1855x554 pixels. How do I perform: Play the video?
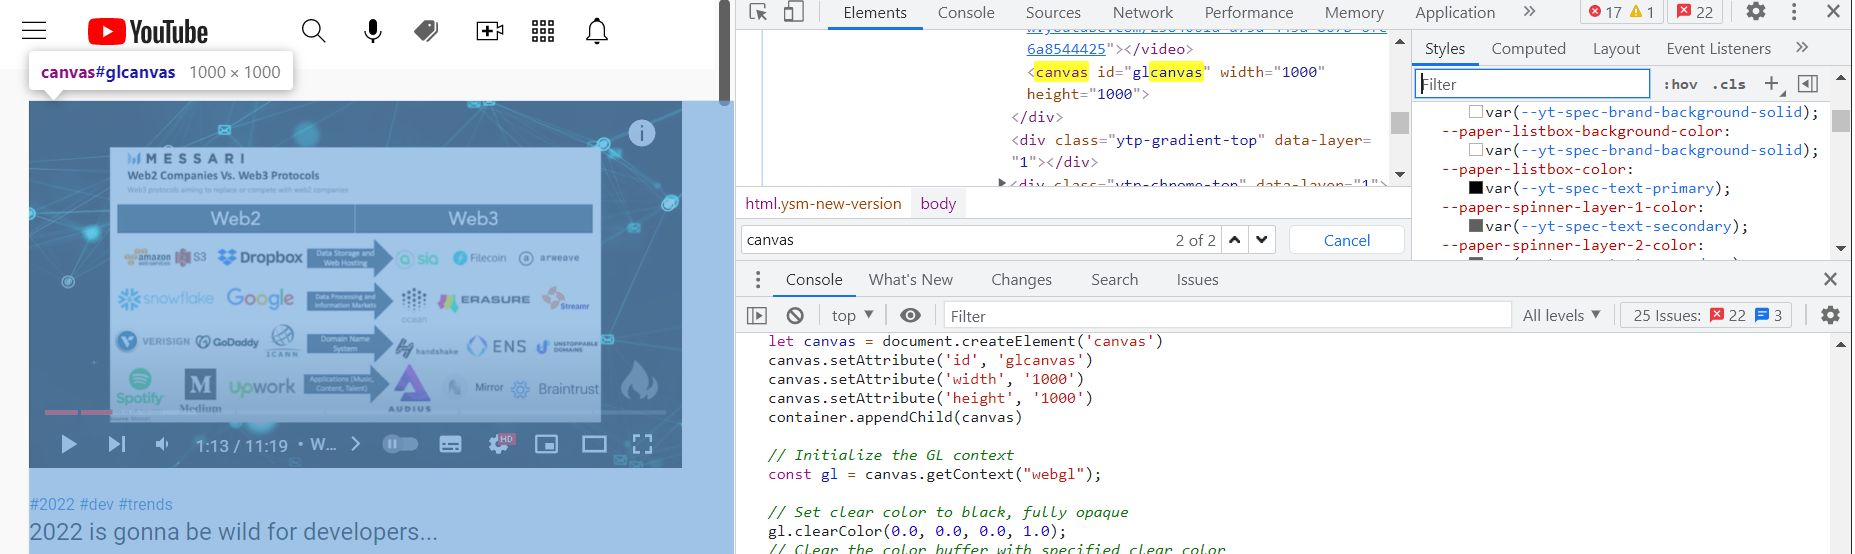pyautogui.click(x=68, y=444)
